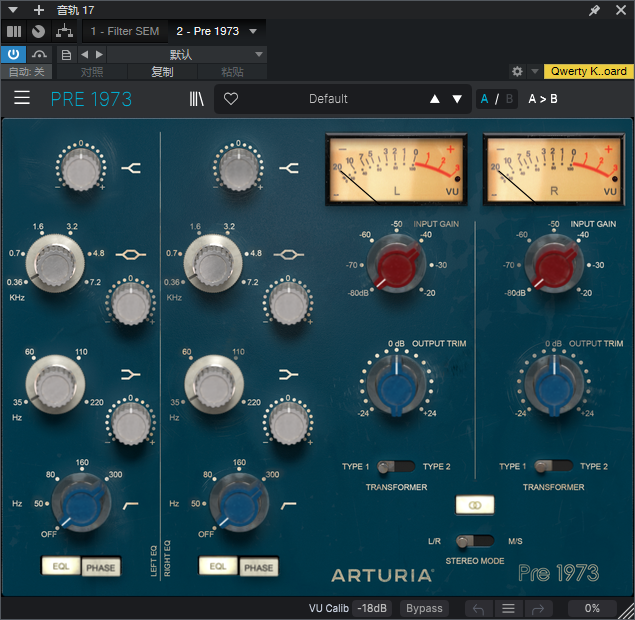Click the right channel OUTPUT TRIM knob

[x=554, y=385]
